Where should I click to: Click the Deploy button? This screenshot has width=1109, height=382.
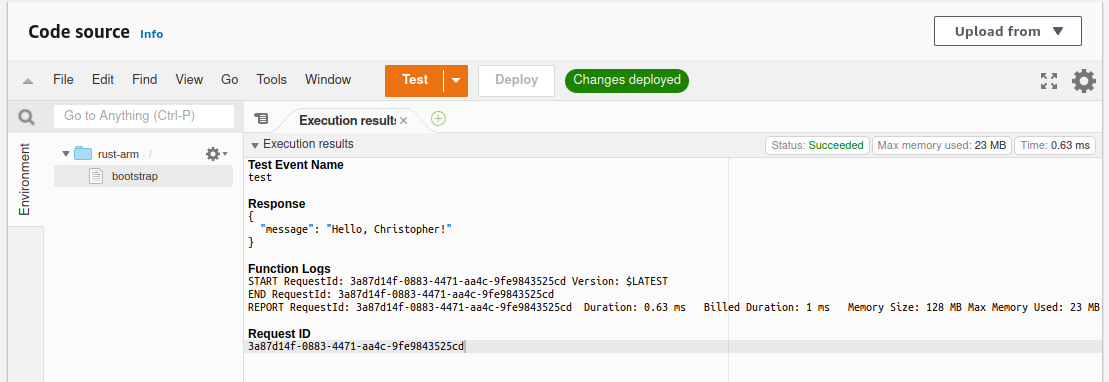tap(516, 81)
